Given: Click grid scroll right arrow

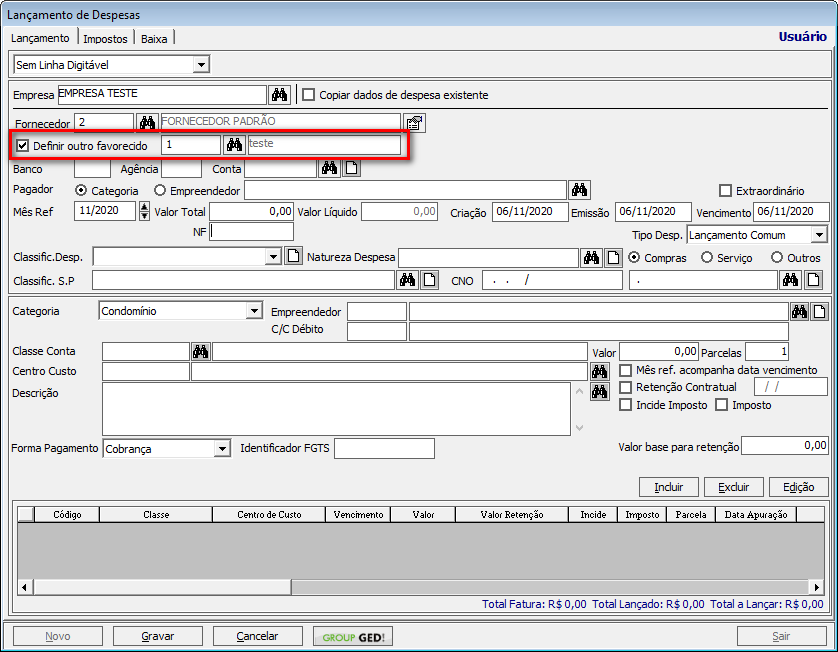Looking at the screenshot, I should pos(817,587).
